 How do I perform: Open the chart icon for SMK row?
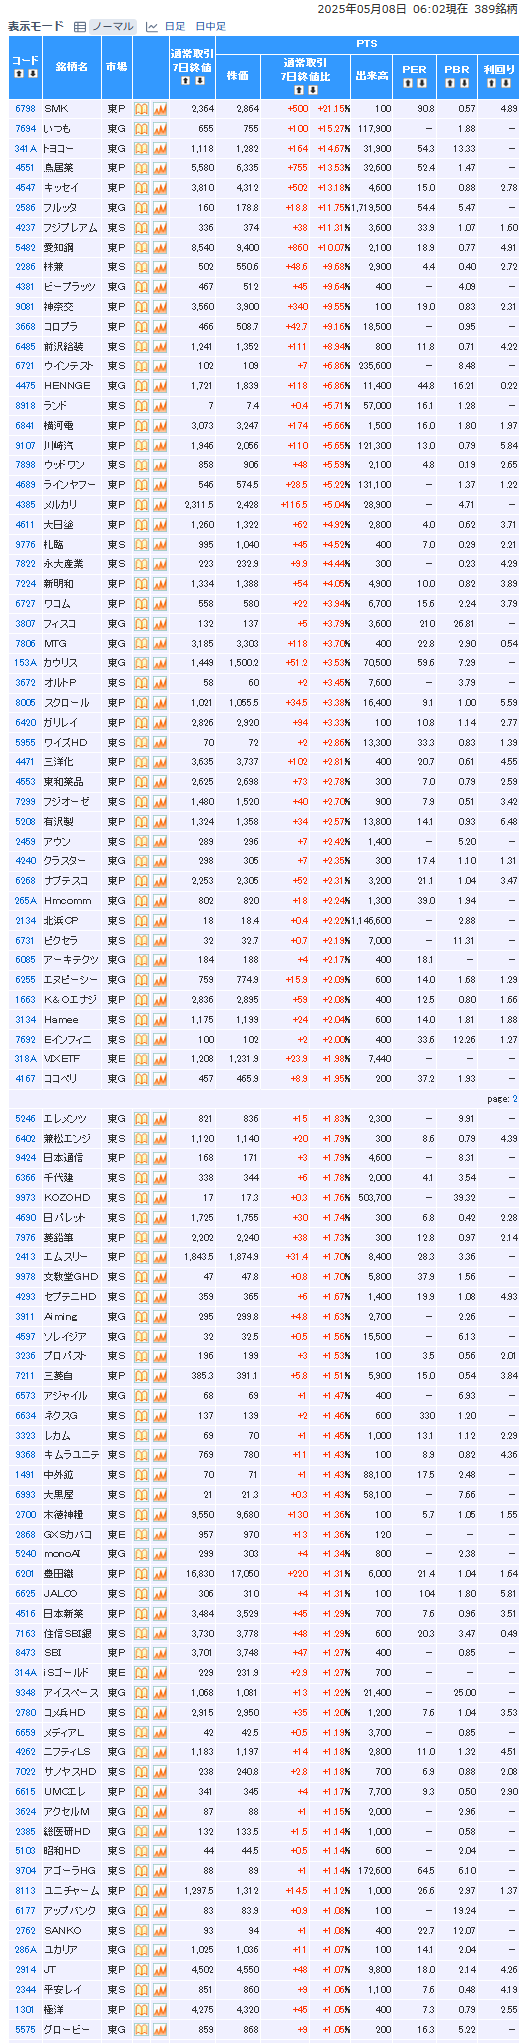pos(160,108)
